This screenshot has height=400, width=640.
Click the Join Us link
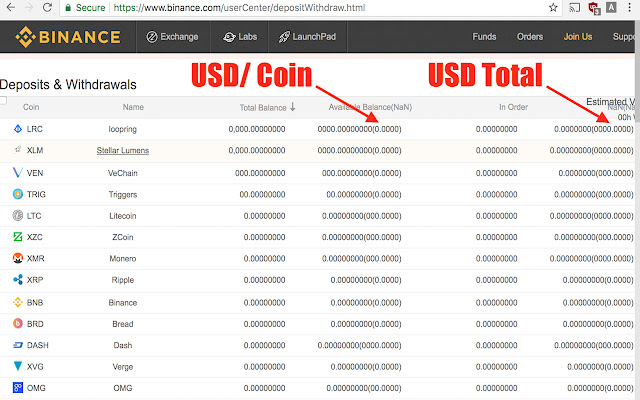pos(578,37)
